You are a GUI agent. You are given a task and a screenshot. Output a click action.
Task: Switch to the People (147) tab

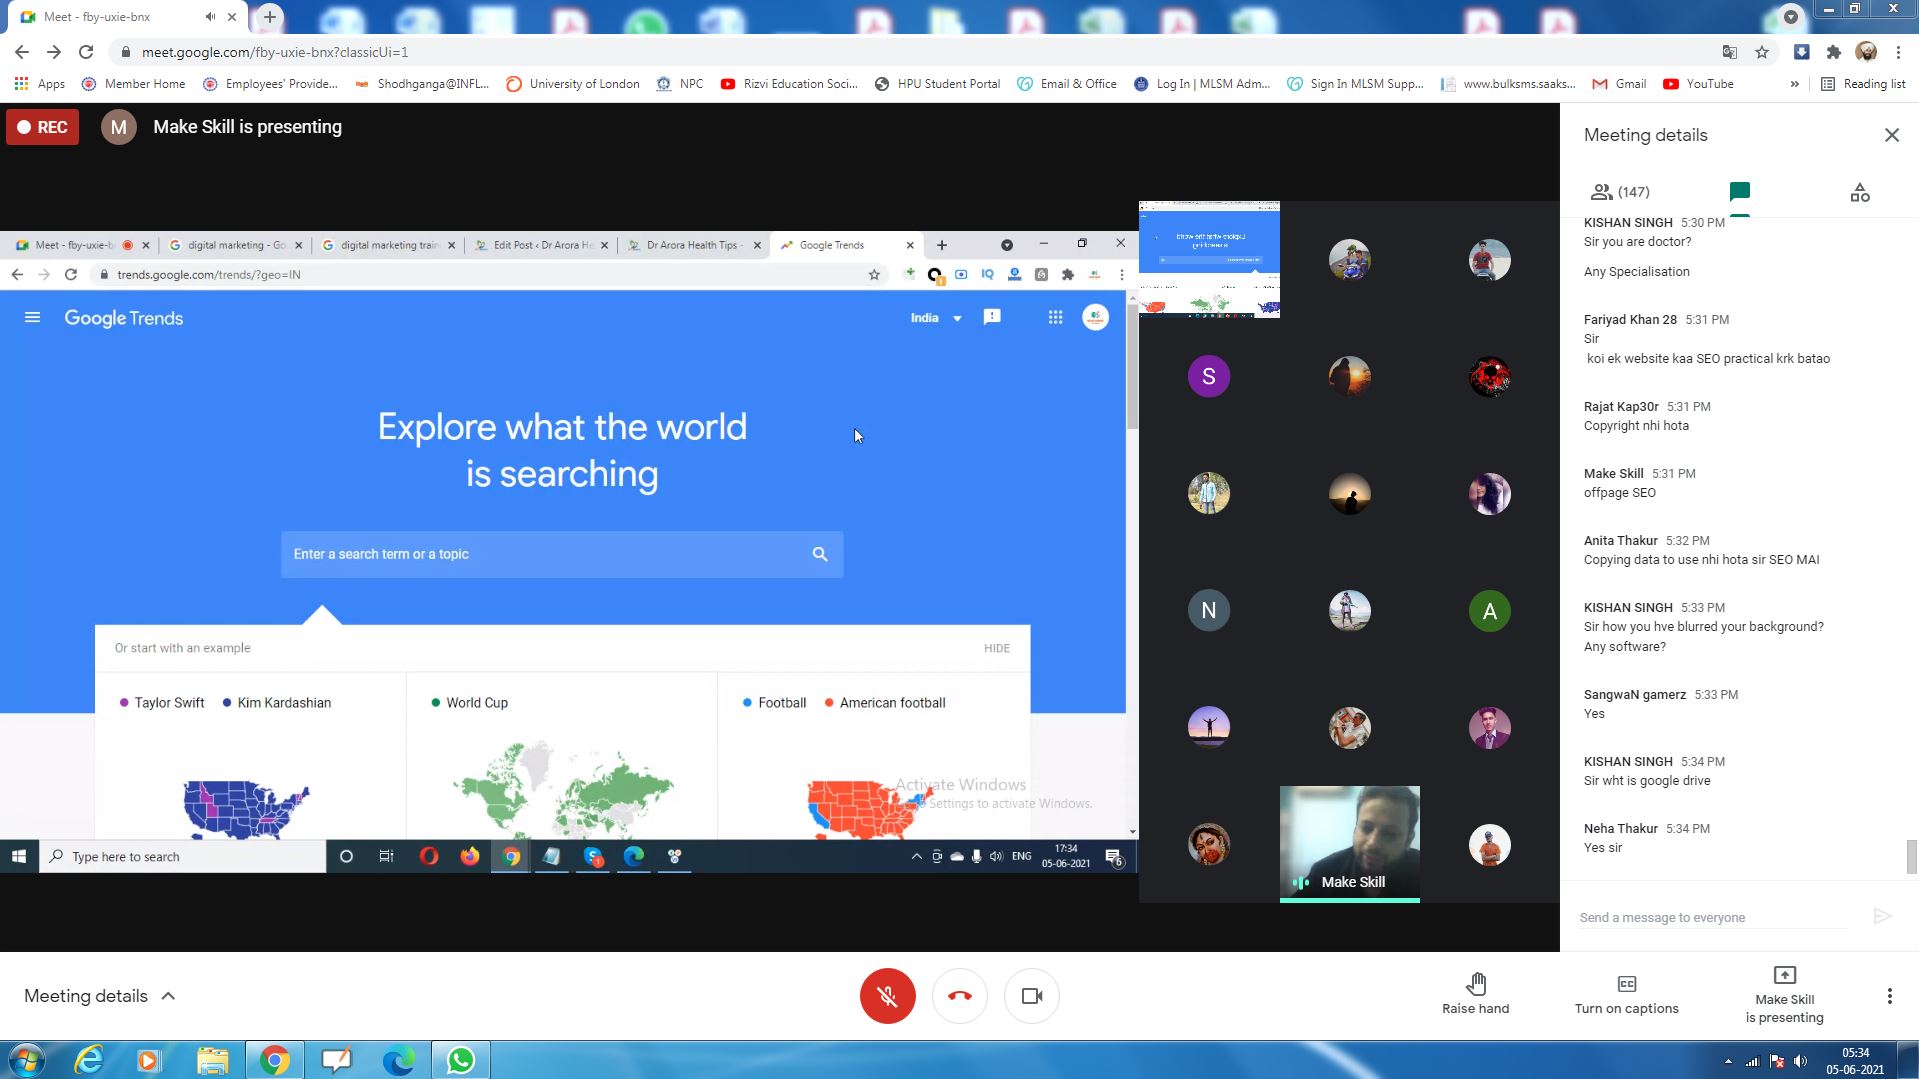[x=1620, y=192]
